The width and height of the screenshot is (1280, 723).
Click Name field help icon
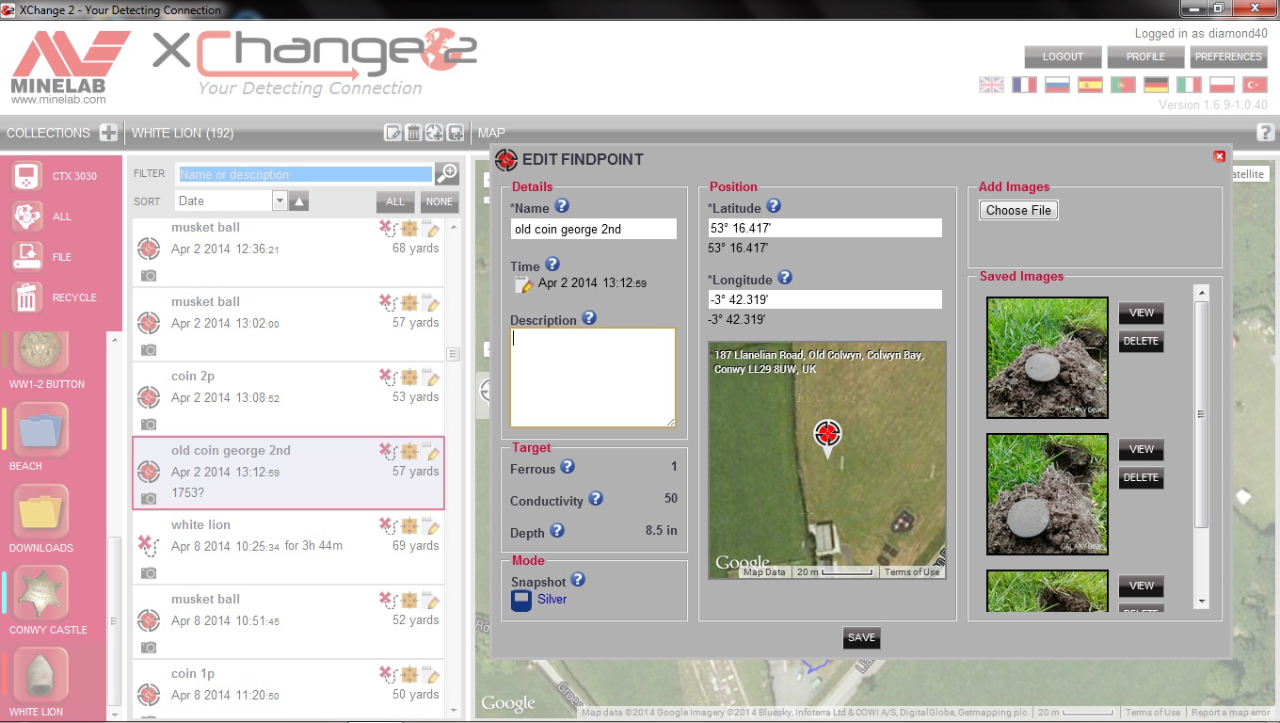(561, 206)
